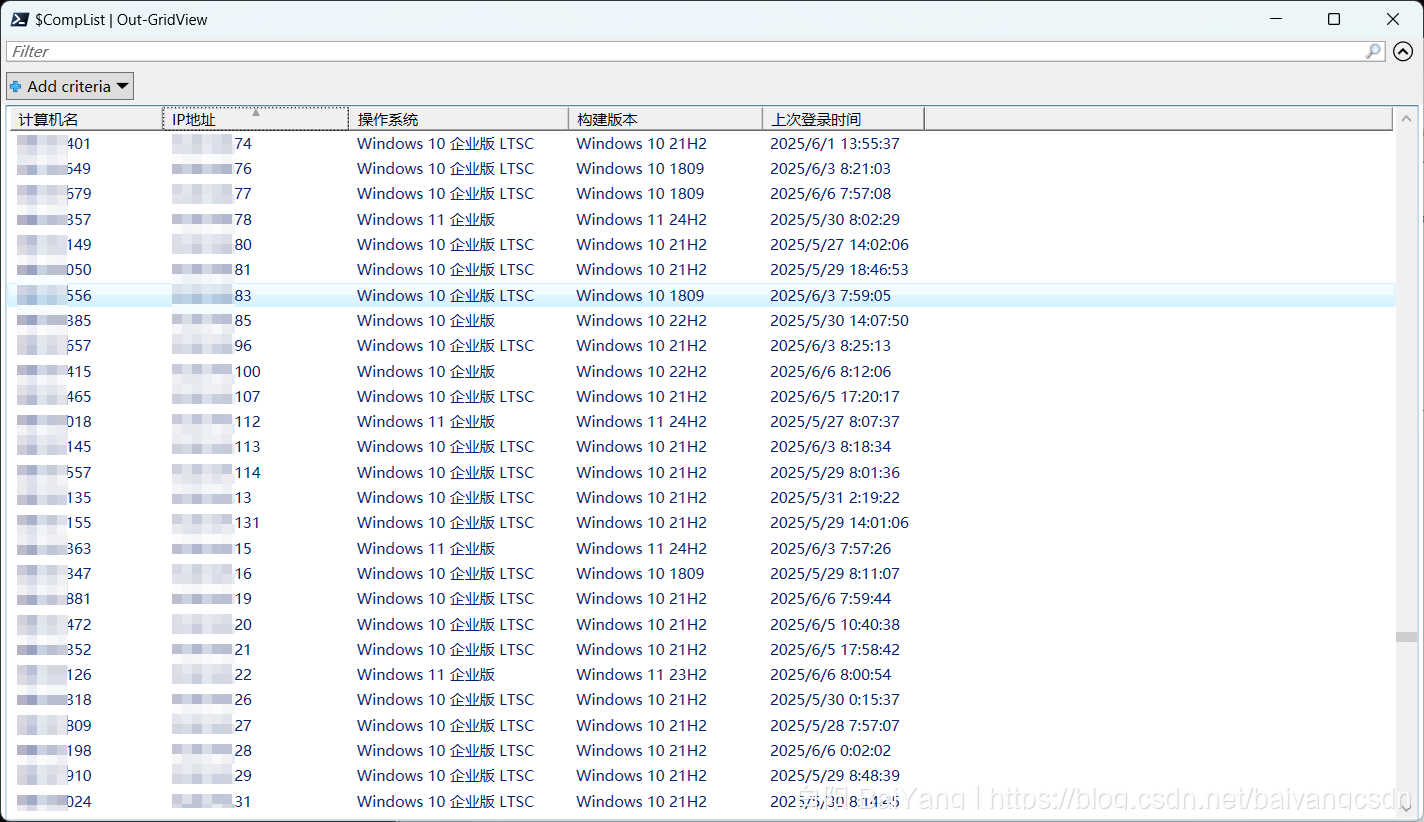Select login time 2025/6/6 8:12:06
This screenshot has height=822, width=1424.
click(830, 371)
